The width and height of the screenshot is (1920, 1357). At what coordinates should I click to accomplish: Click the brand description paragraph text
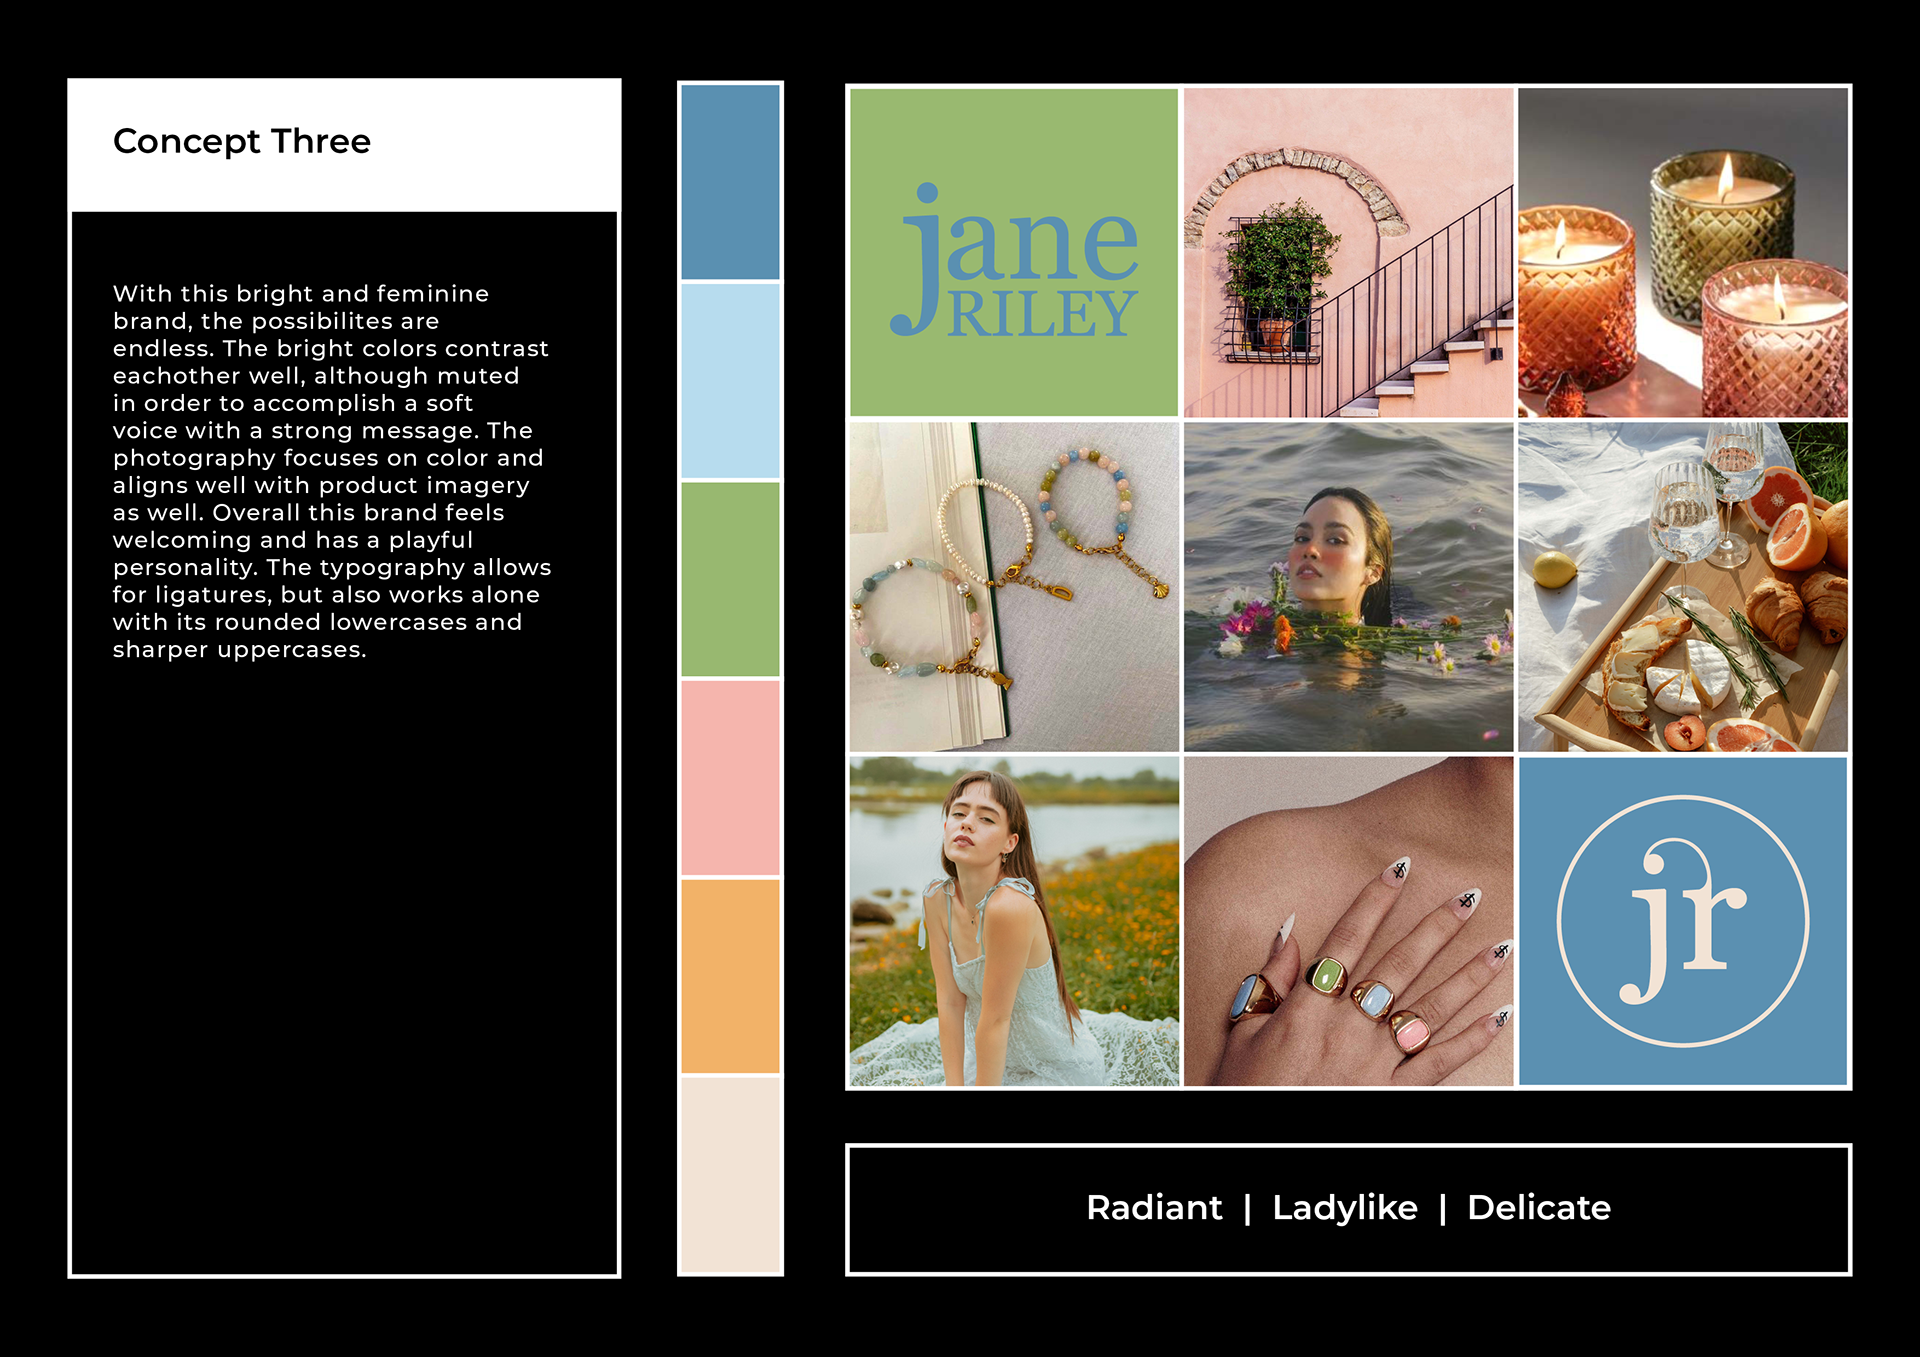coord(330,471)
